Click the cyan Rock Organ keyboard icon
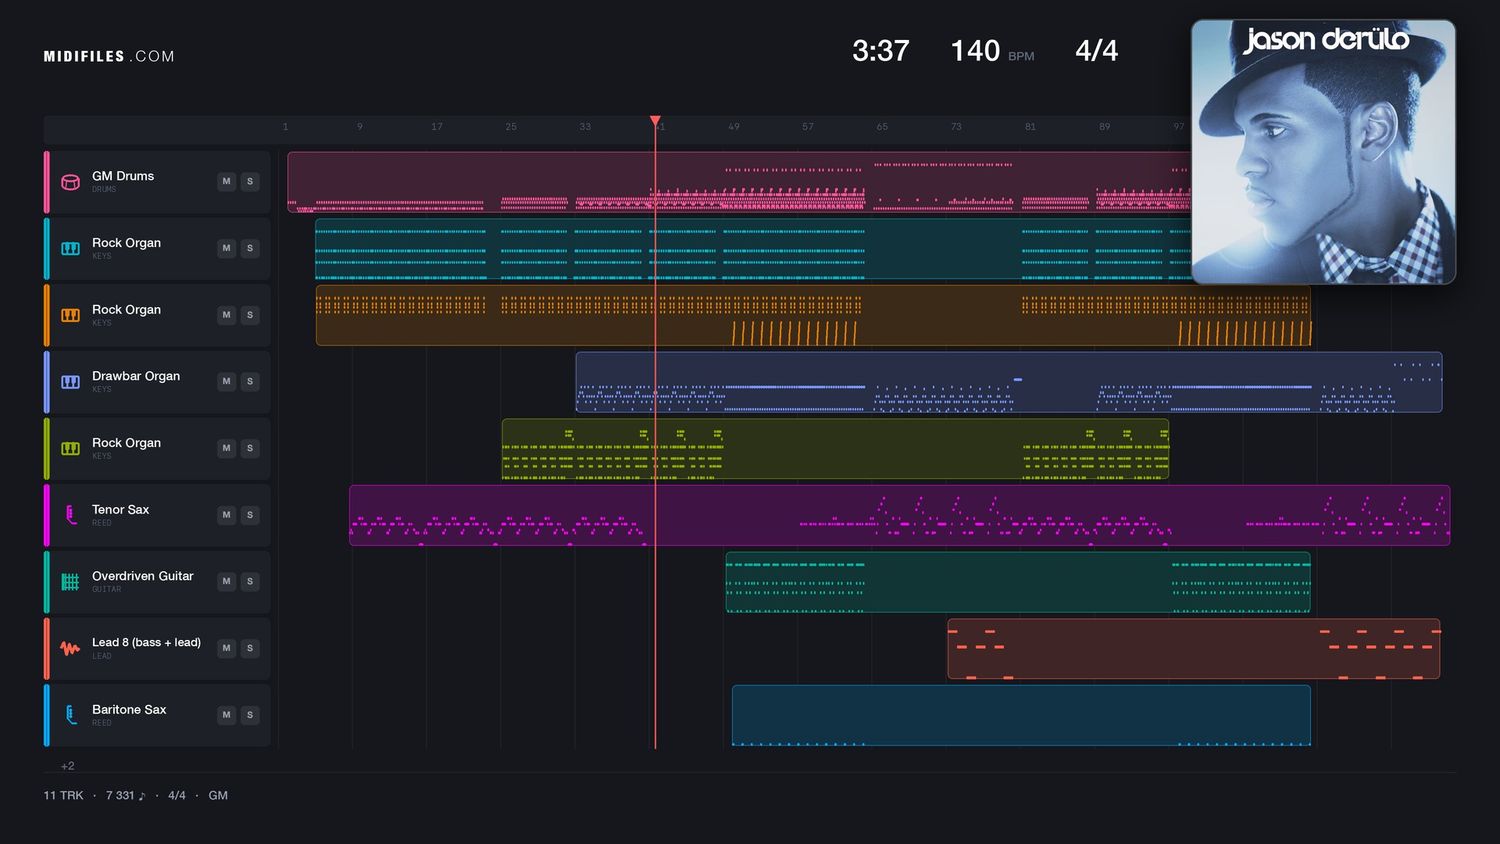Image resolution: width=1500 pixels, height=844 pixels. 70,248
